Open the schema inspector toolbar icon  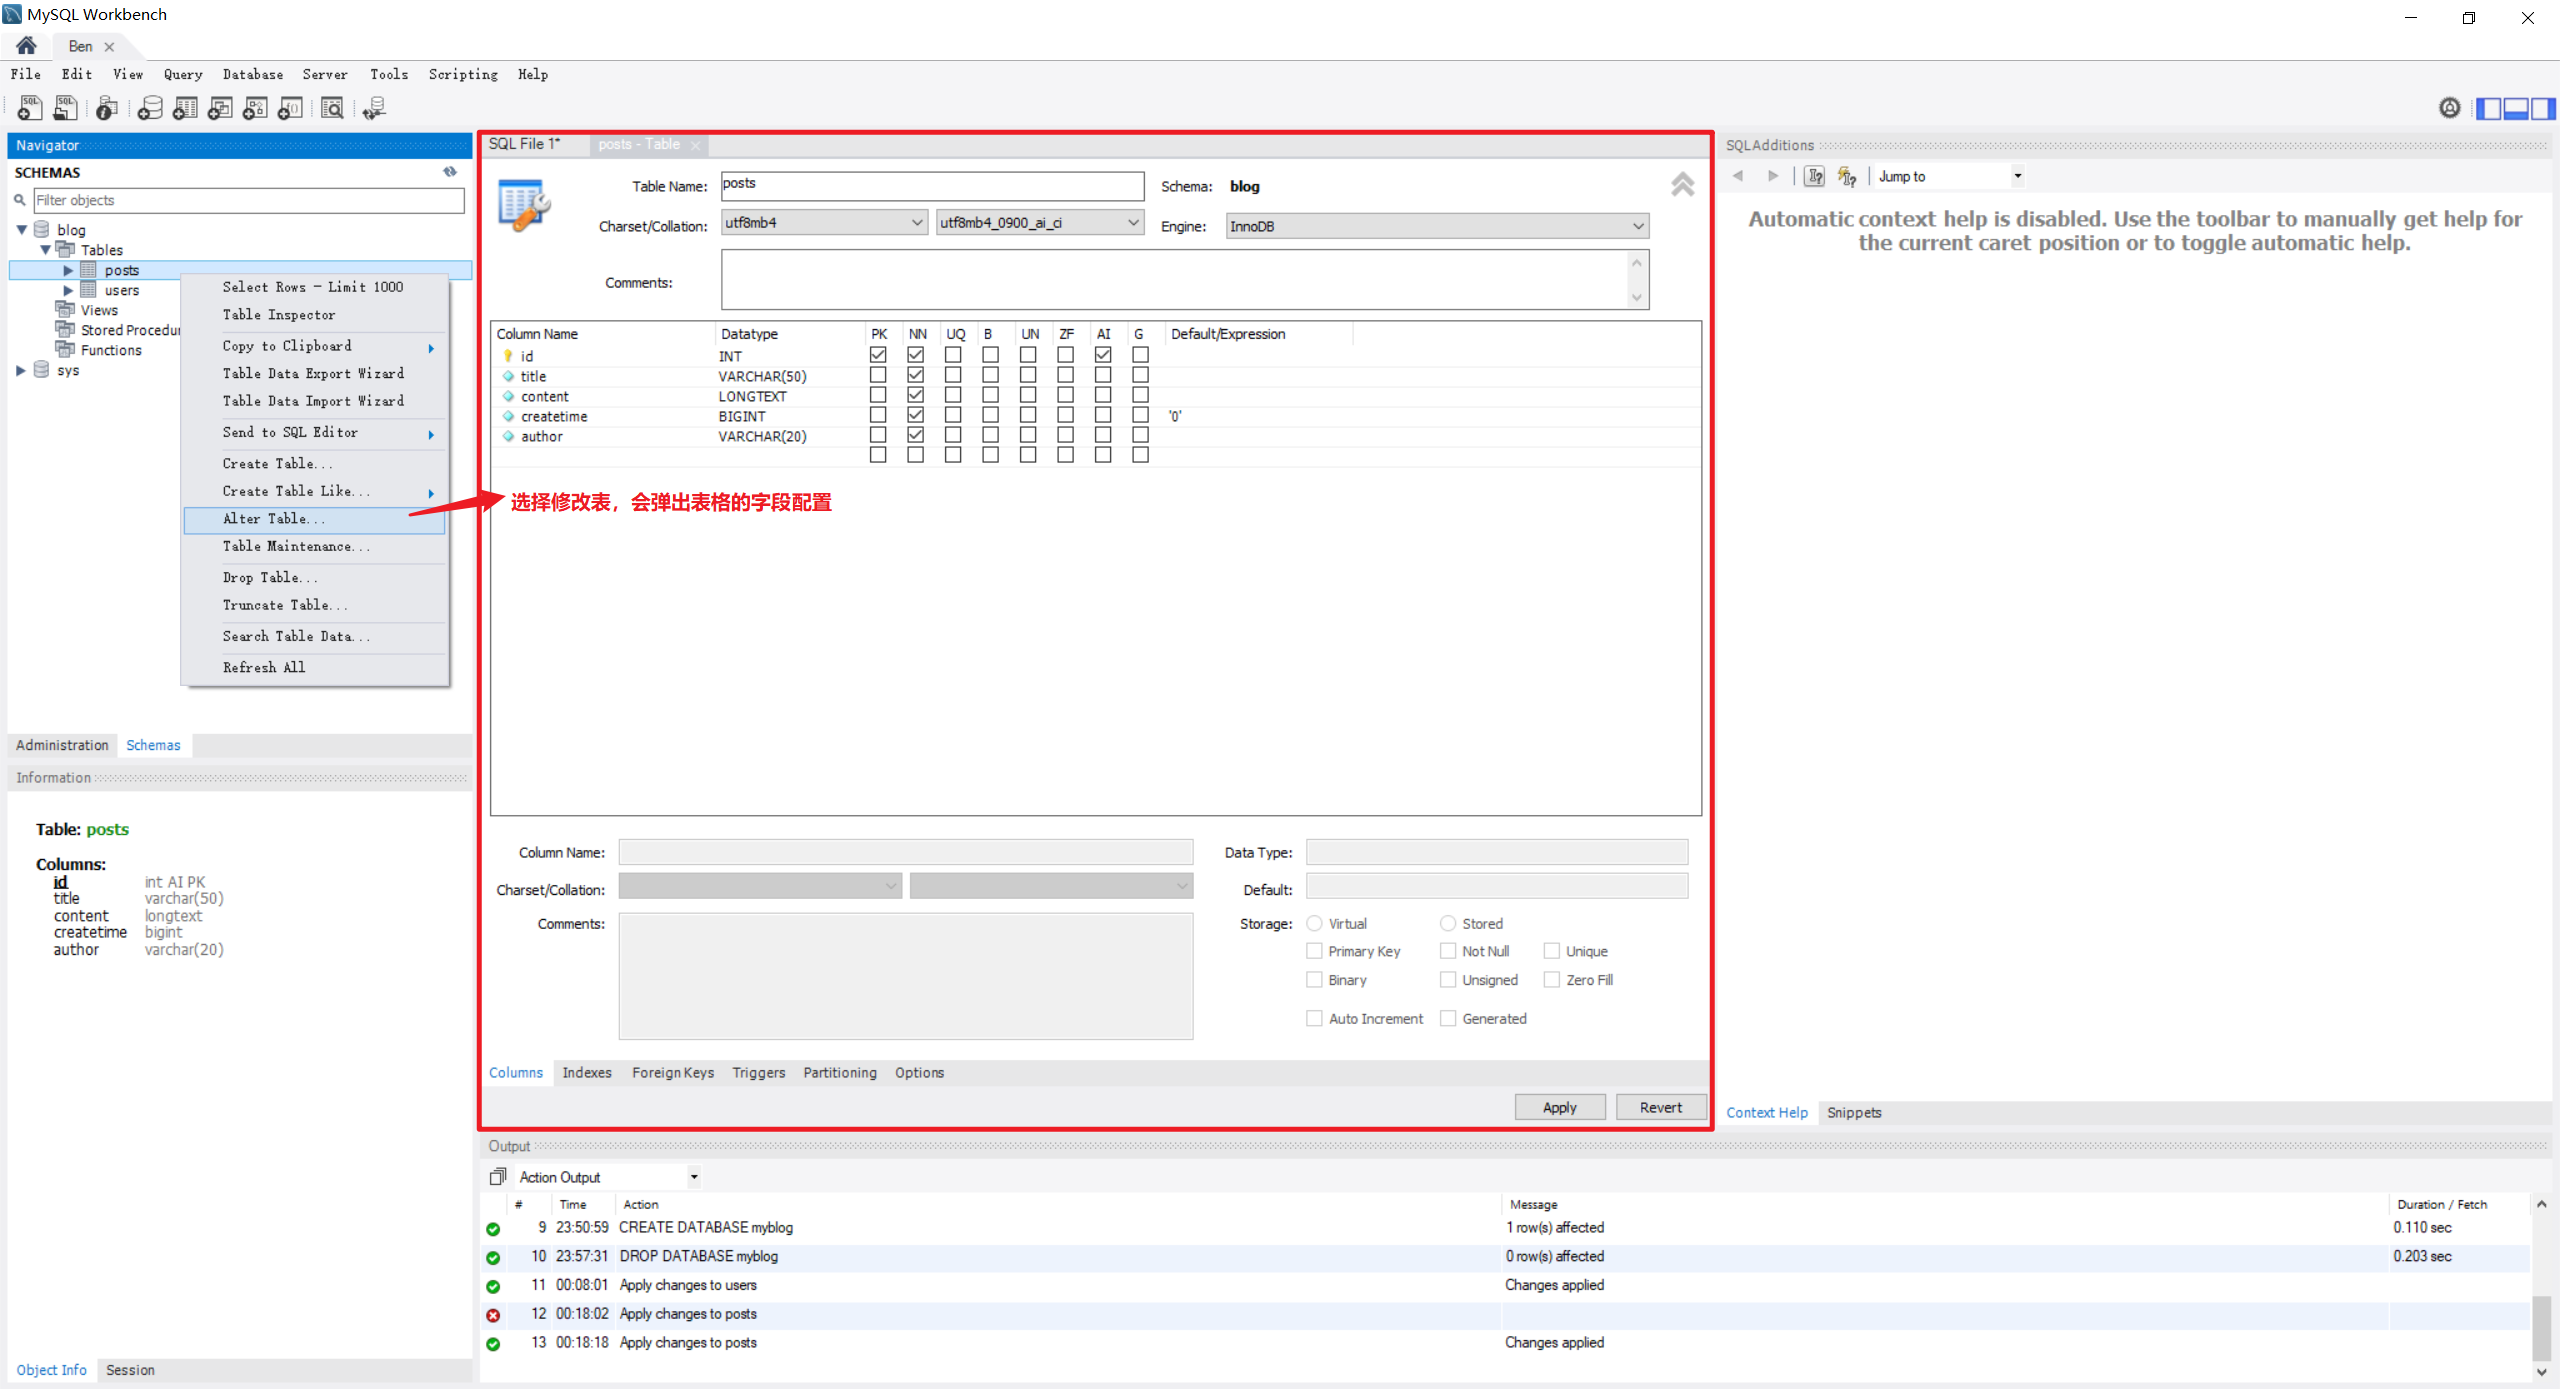[x=107, y=108]
